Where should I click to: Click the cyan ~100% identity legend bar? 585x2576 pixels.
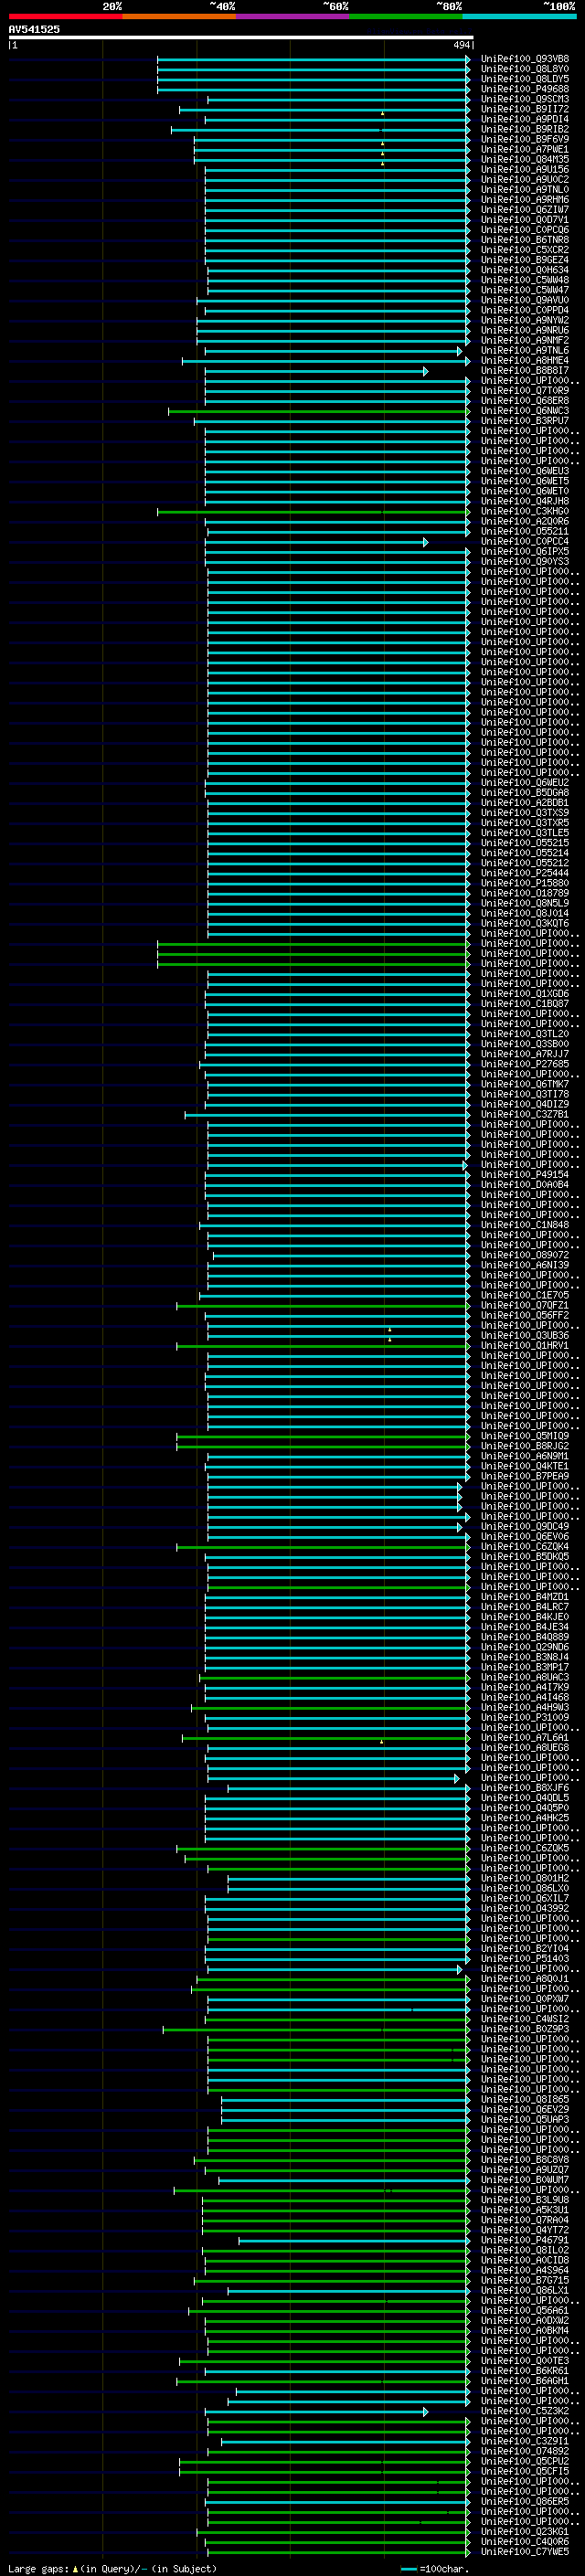[x=519, y=16]
